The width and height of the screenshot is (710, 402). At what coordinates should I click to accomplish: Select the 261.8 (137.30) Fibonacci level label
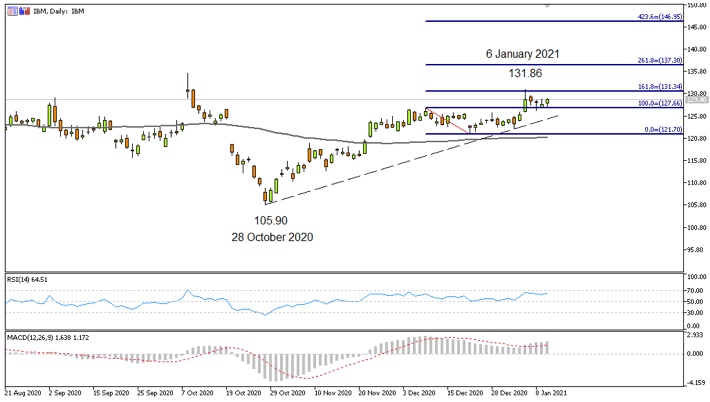660,60
